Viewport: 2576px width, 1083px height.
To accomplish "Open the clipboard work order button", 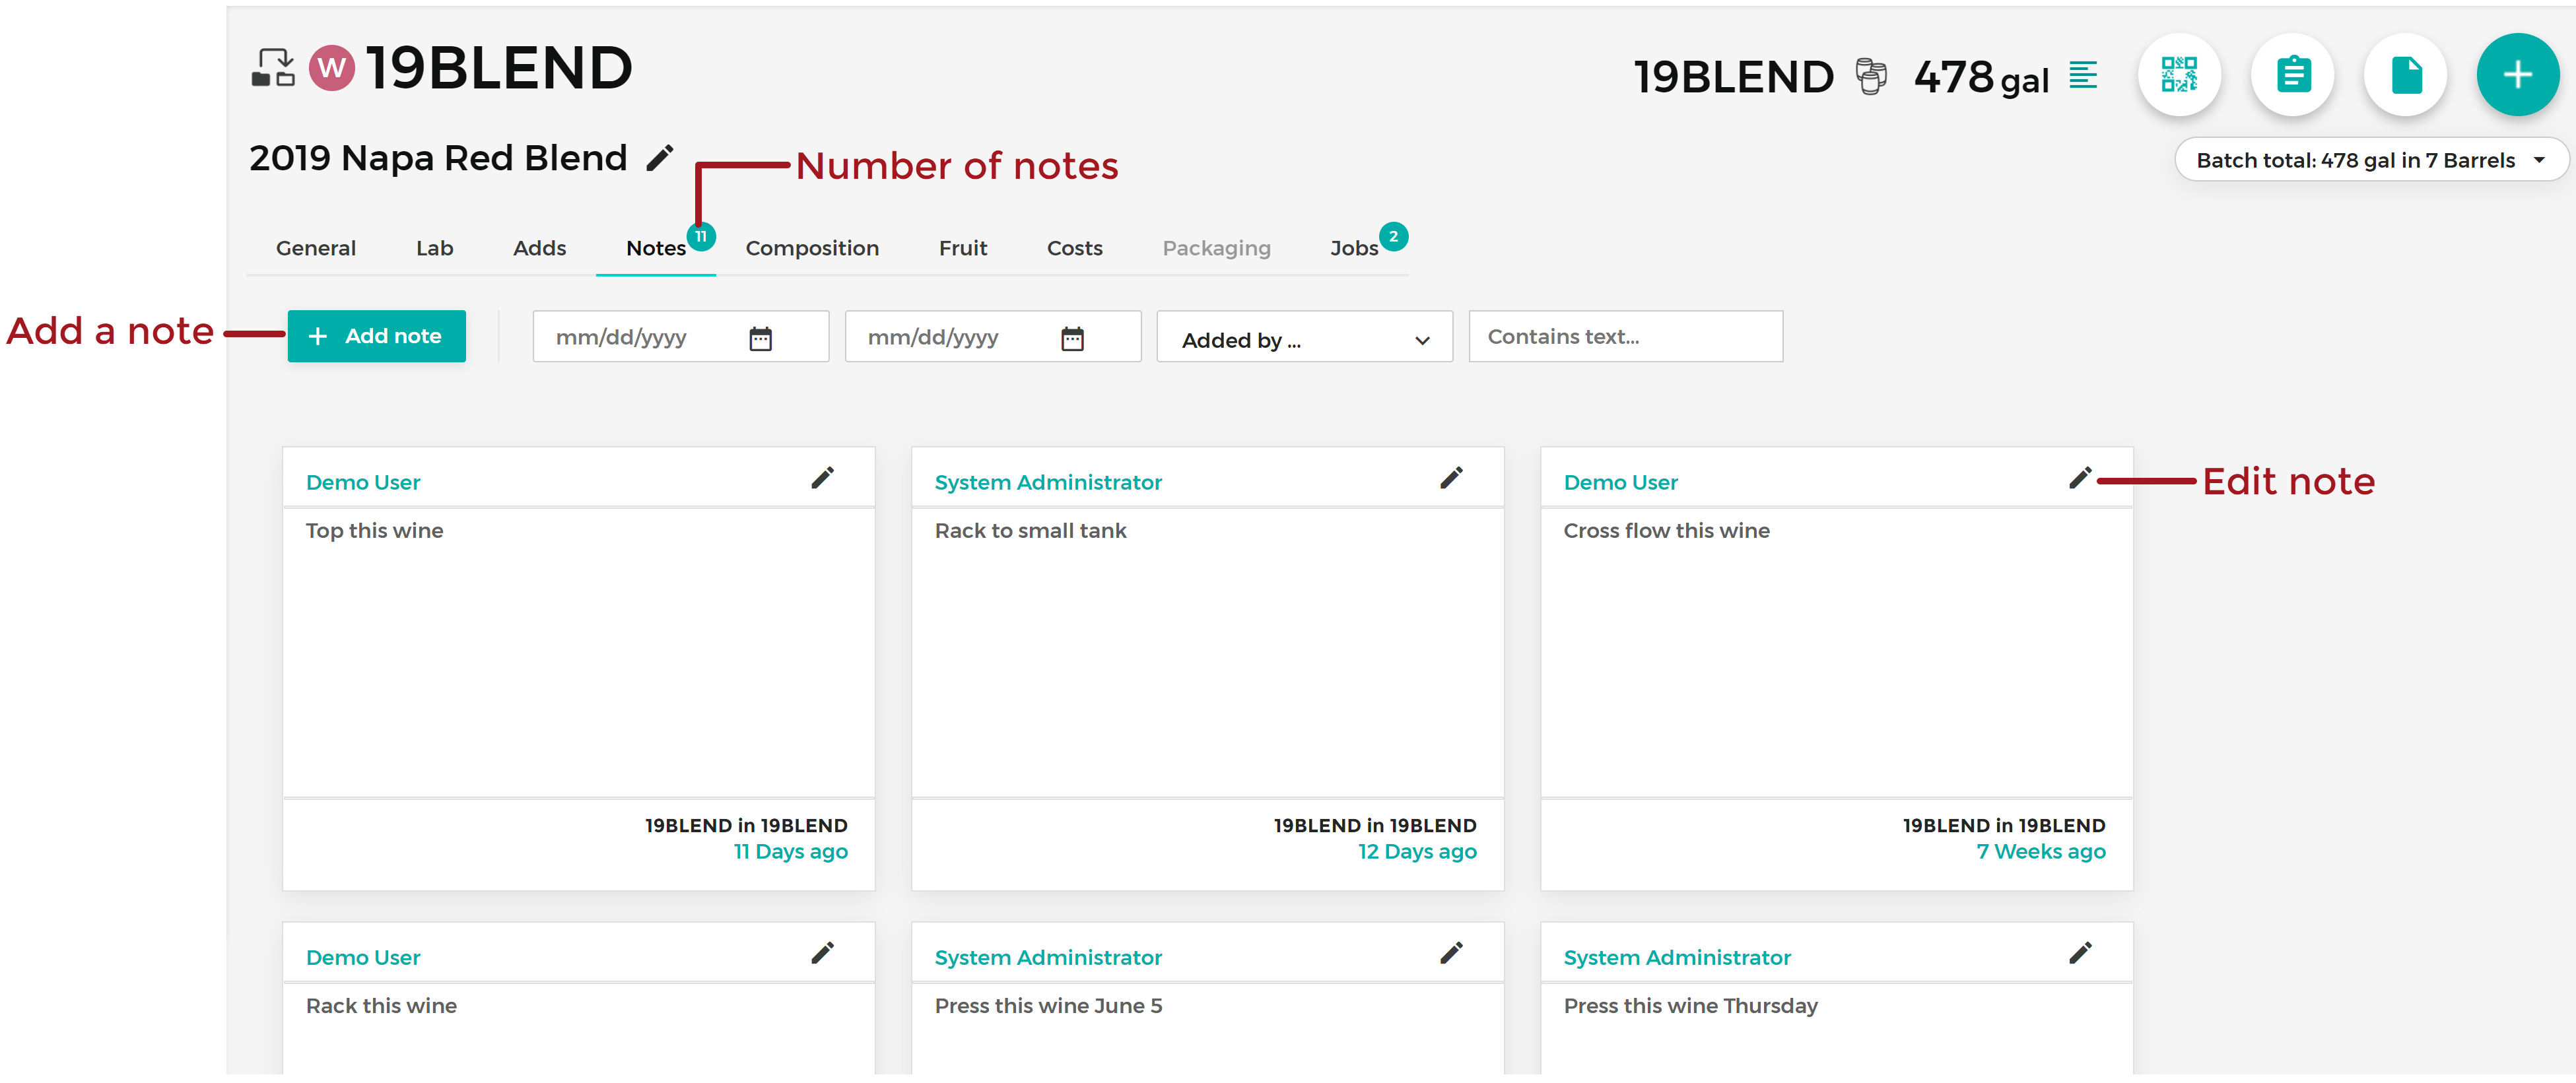I will [x=2292, y=75].
